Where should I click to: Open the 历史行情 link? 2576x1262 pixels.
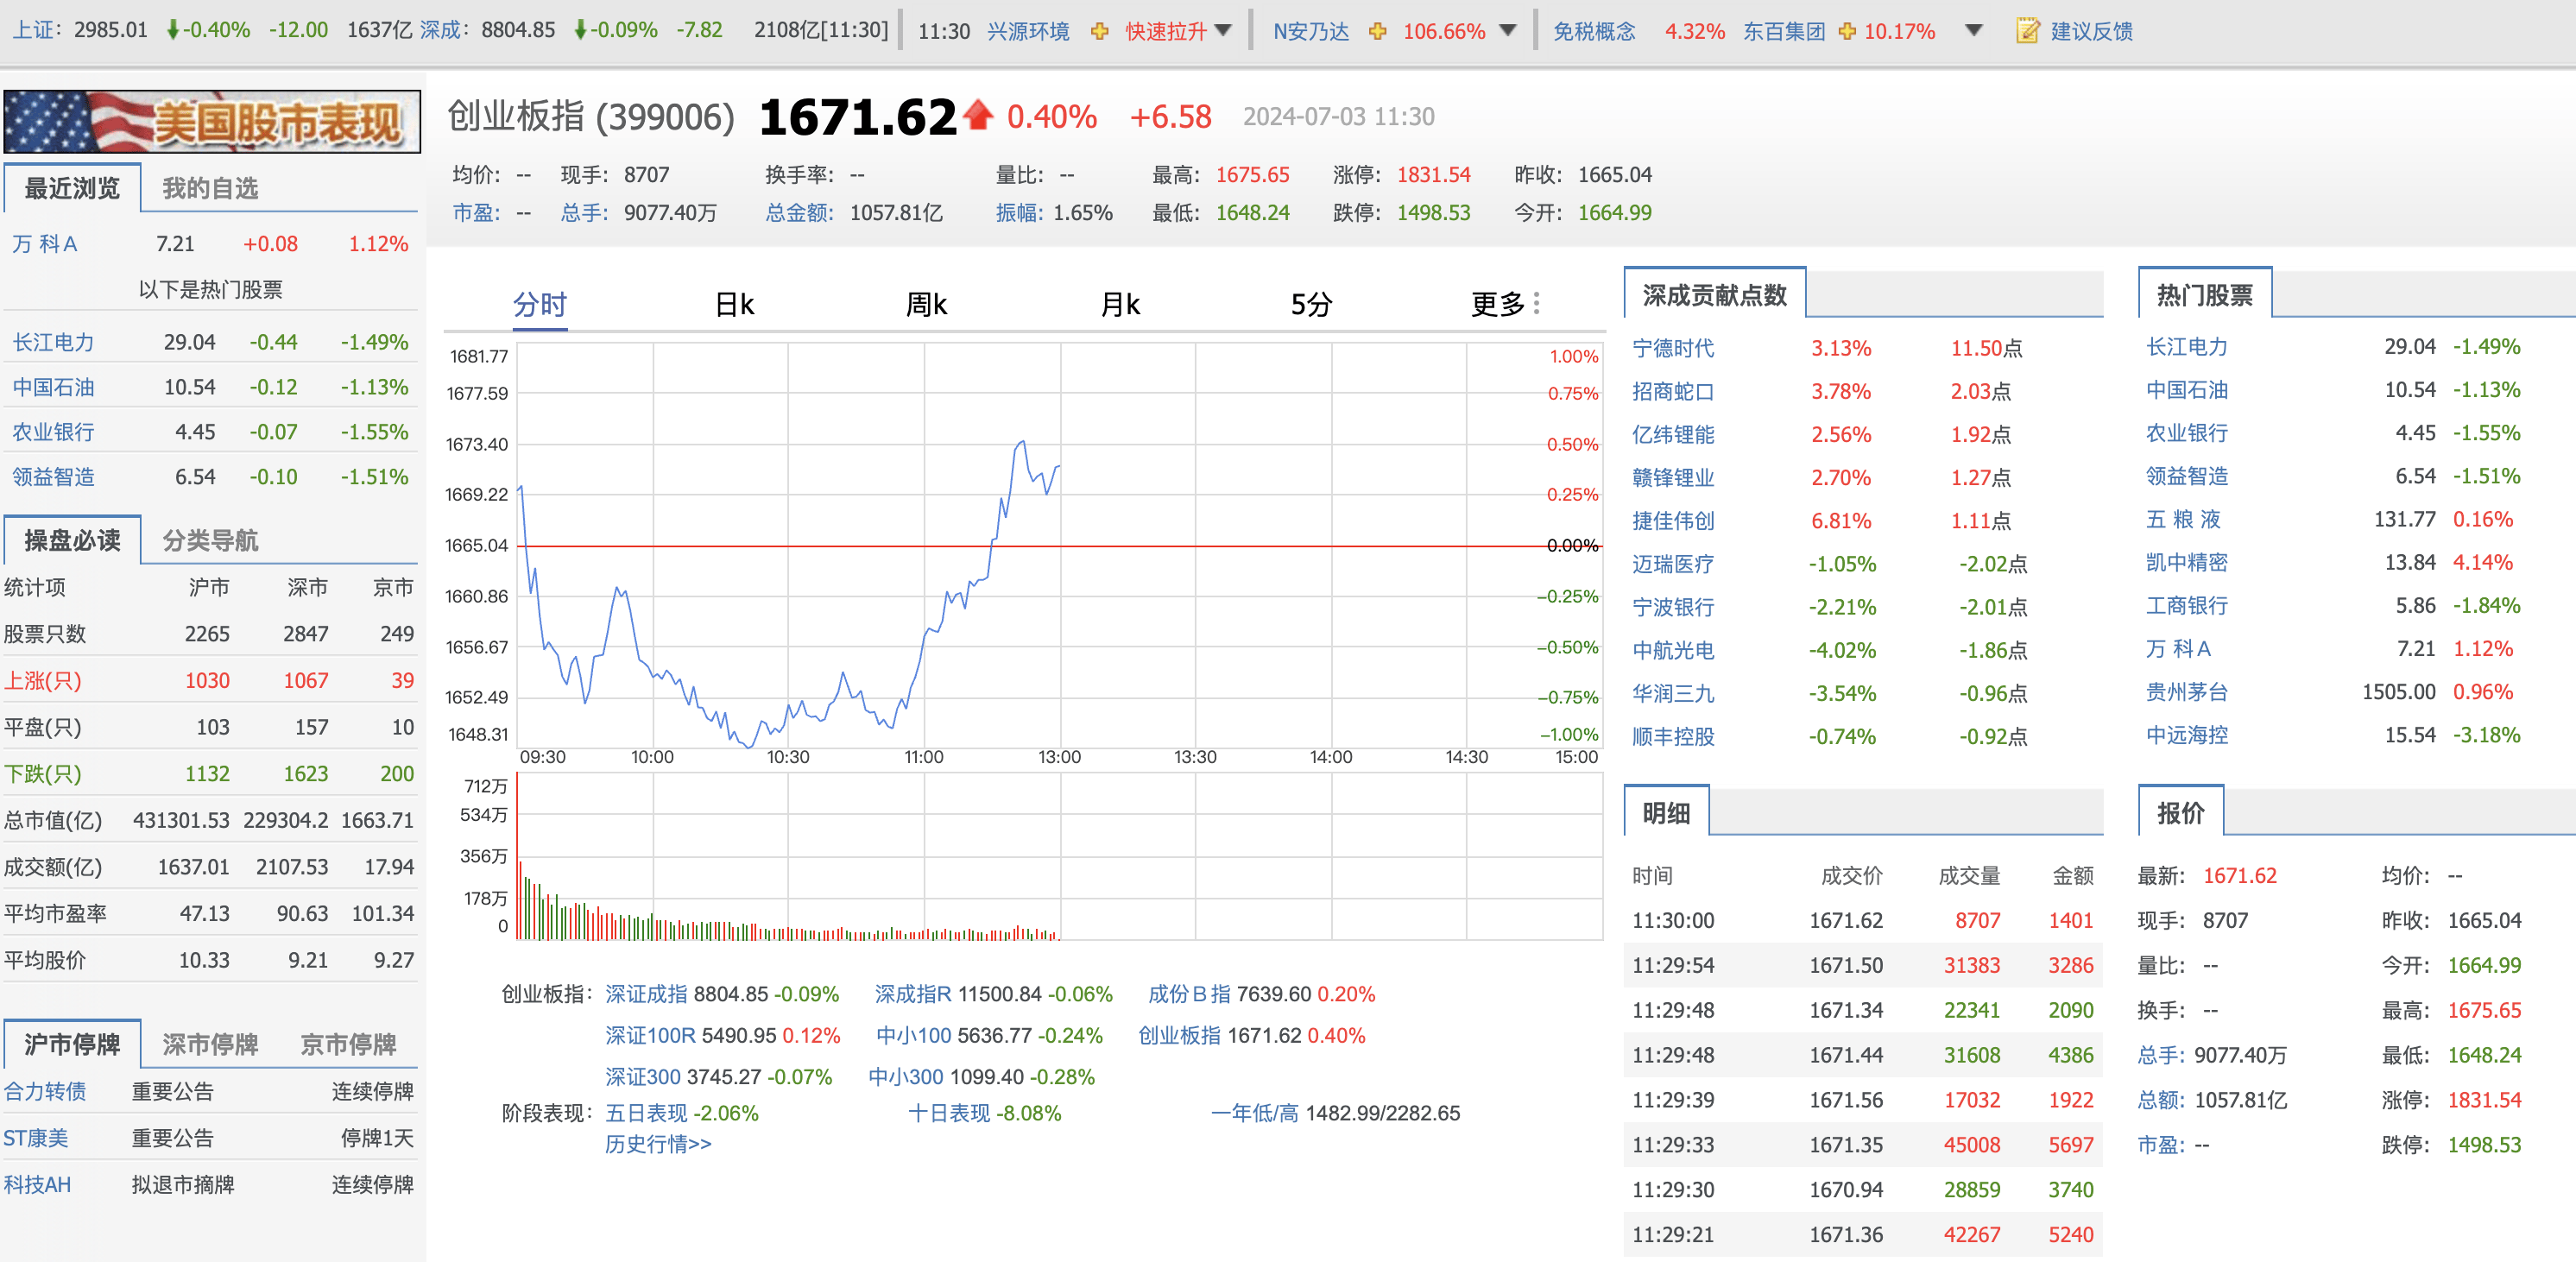click(x=657, y=1145)
